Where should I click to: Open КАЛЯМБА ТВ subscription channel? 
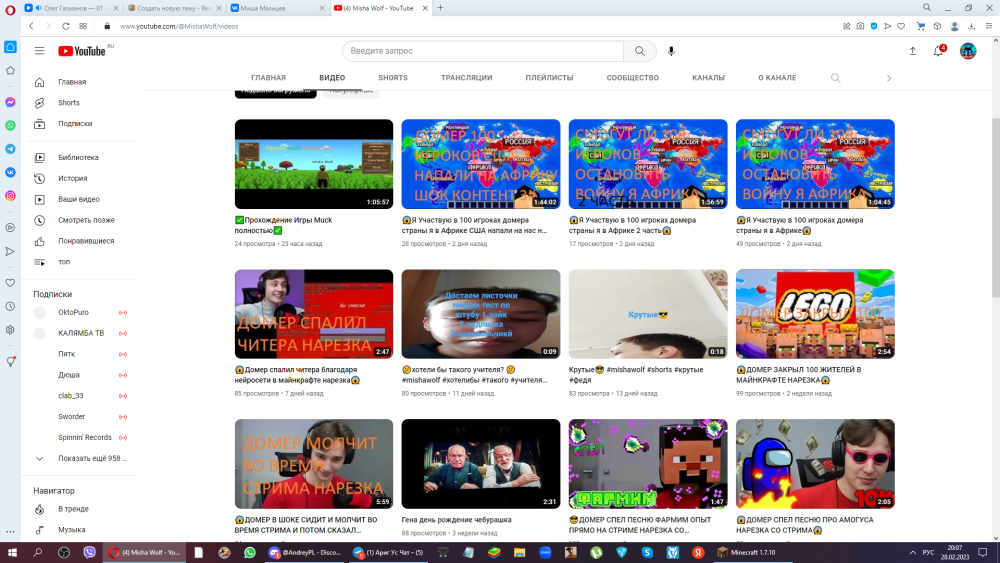coord(80,333)
